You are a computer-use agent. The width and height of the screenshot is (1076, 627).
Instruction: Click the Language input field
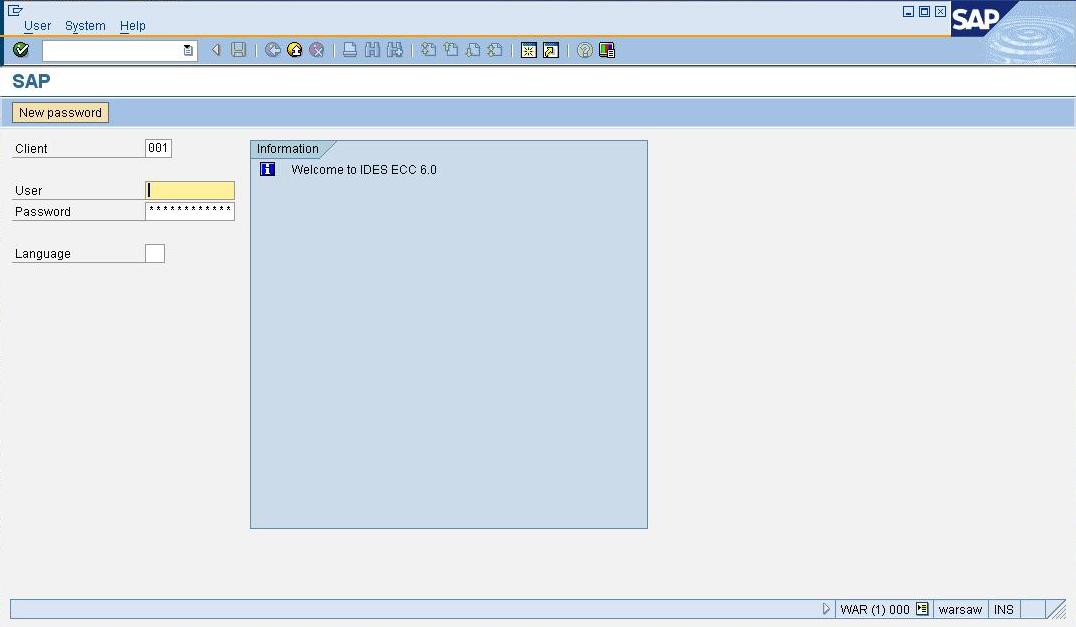(x=155, y=254)
